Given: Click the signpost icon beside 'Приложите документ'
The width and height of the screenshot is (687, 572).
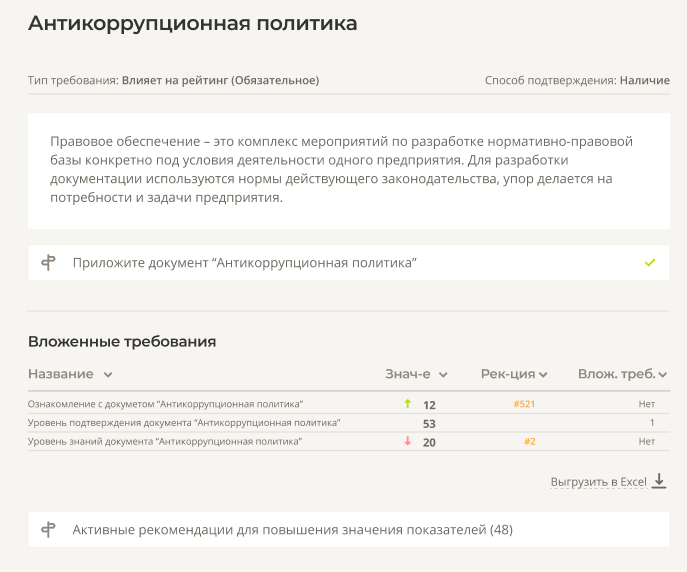Looking at the screenshot, I should pos(48,263).
